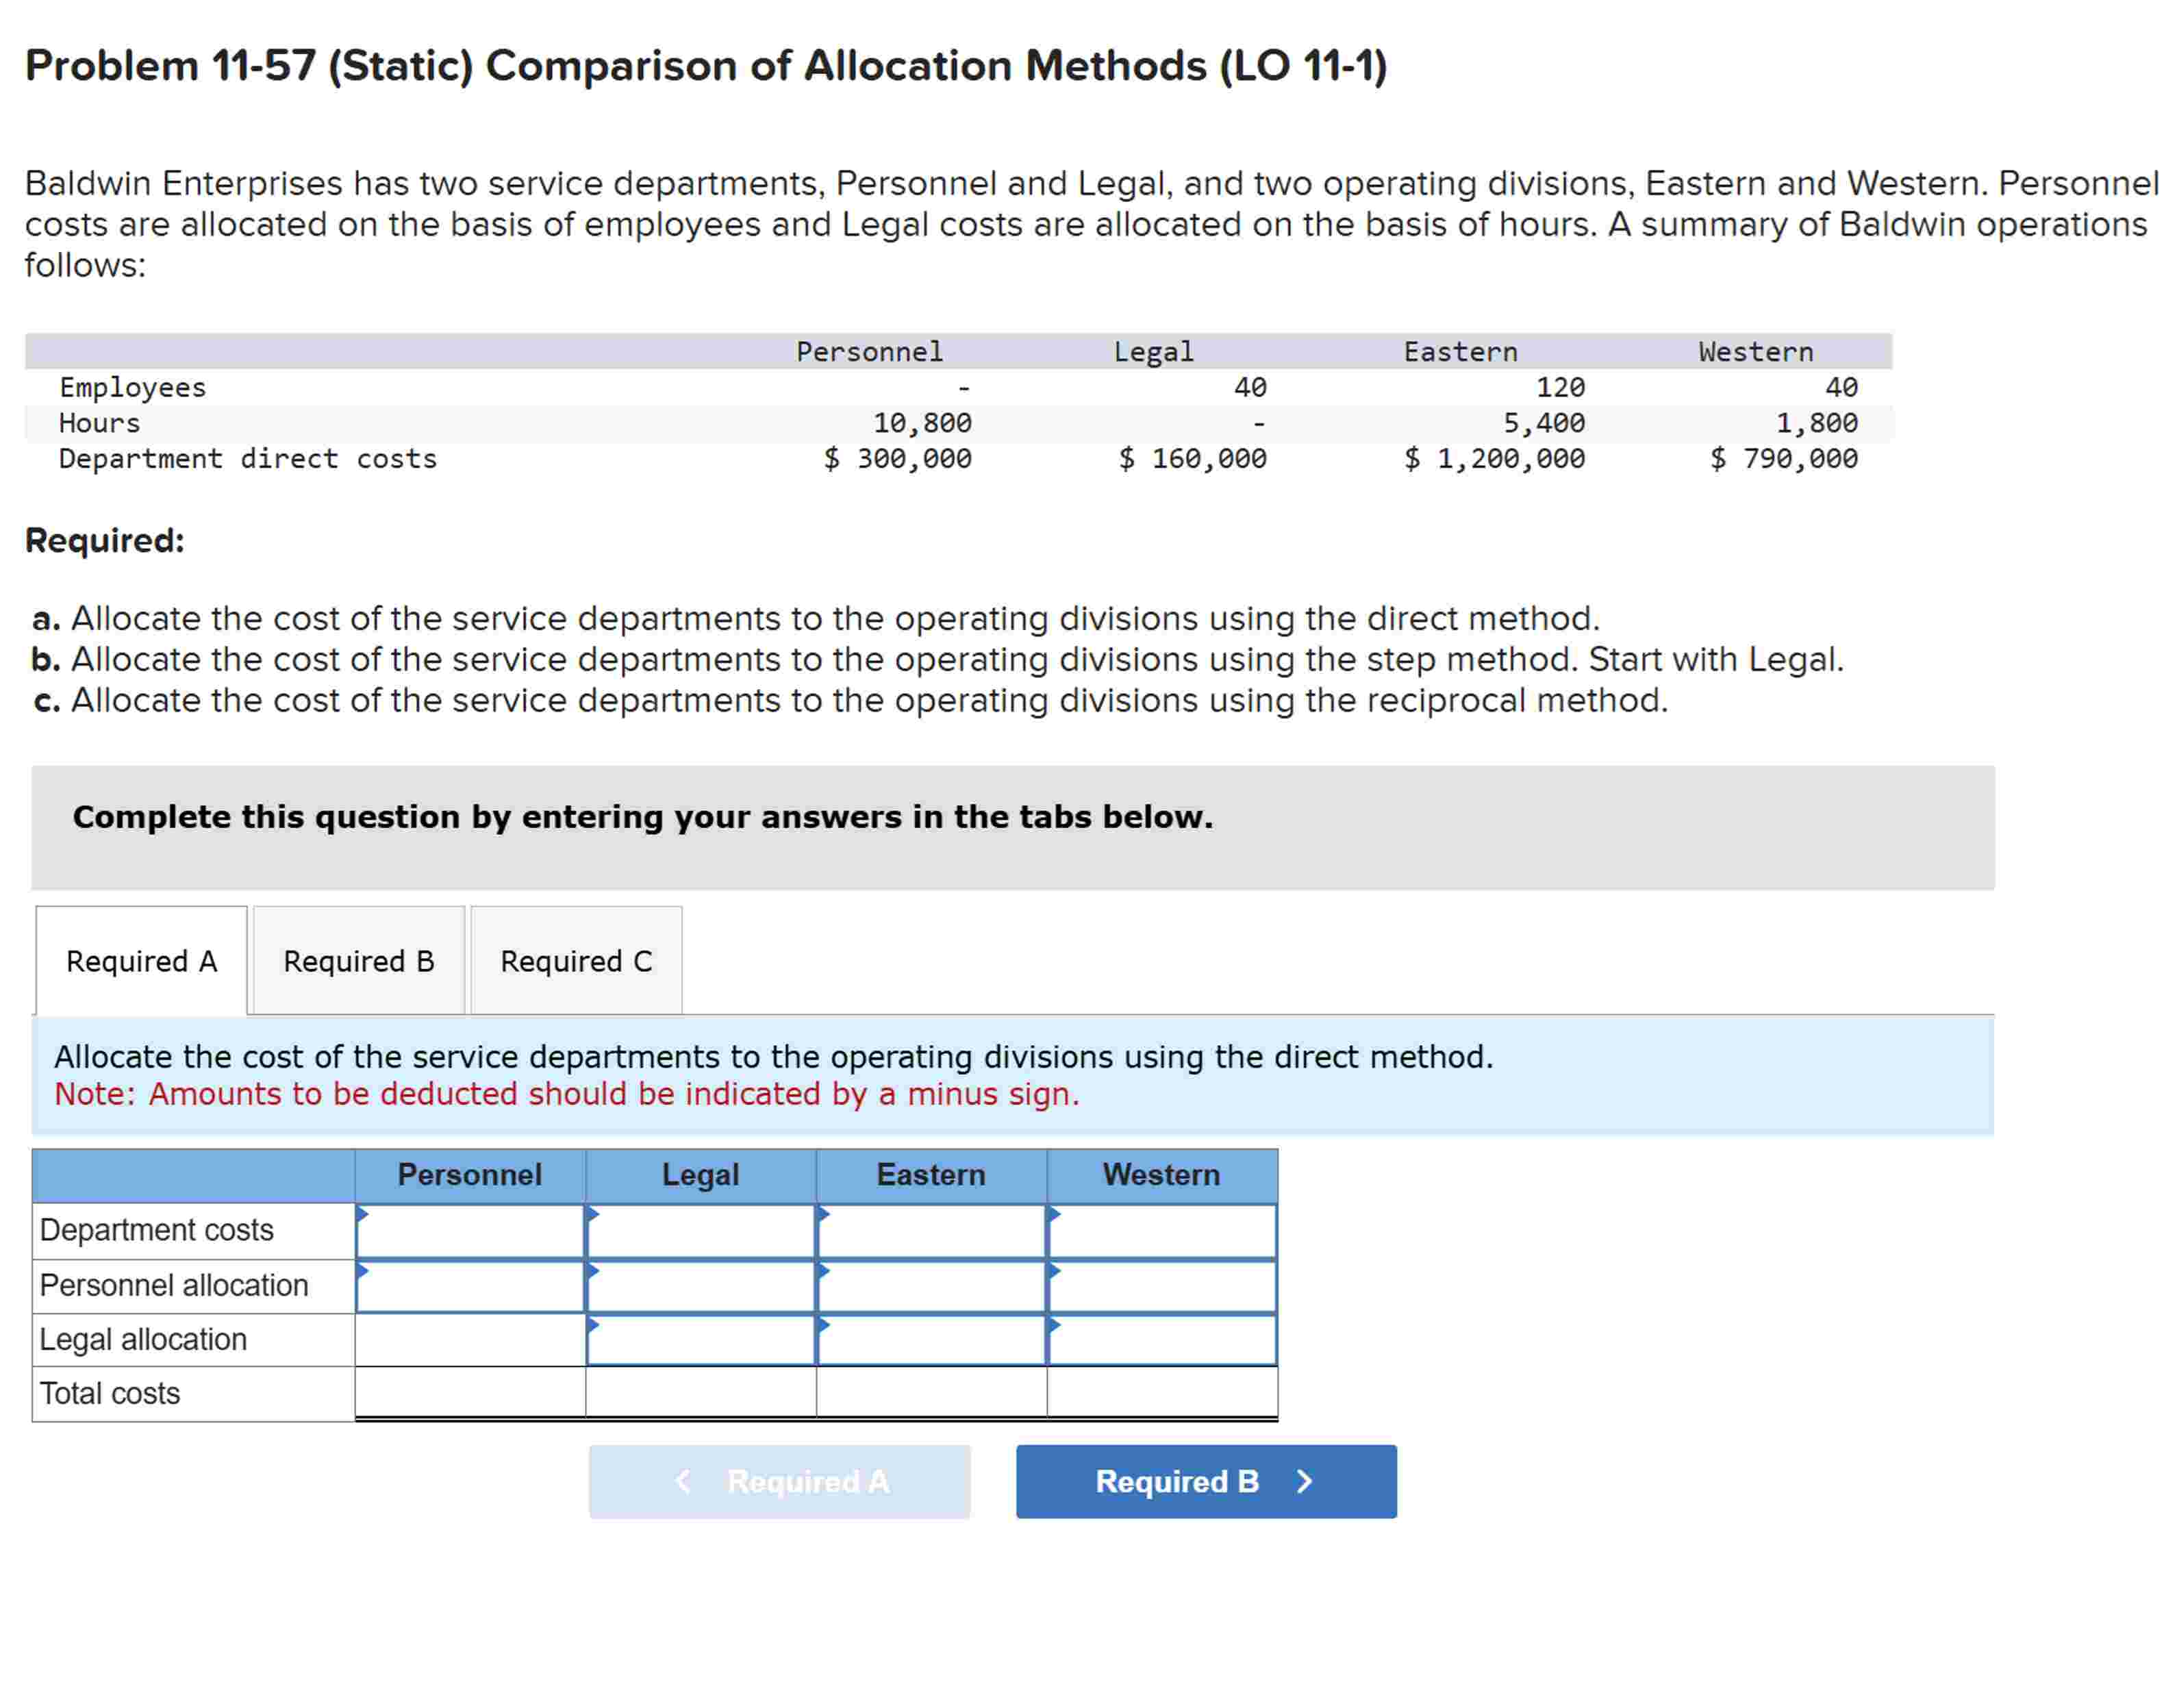Switch to the Required B tab
The height and width of the screenshot is (1708, 2177).
[358, 961]
